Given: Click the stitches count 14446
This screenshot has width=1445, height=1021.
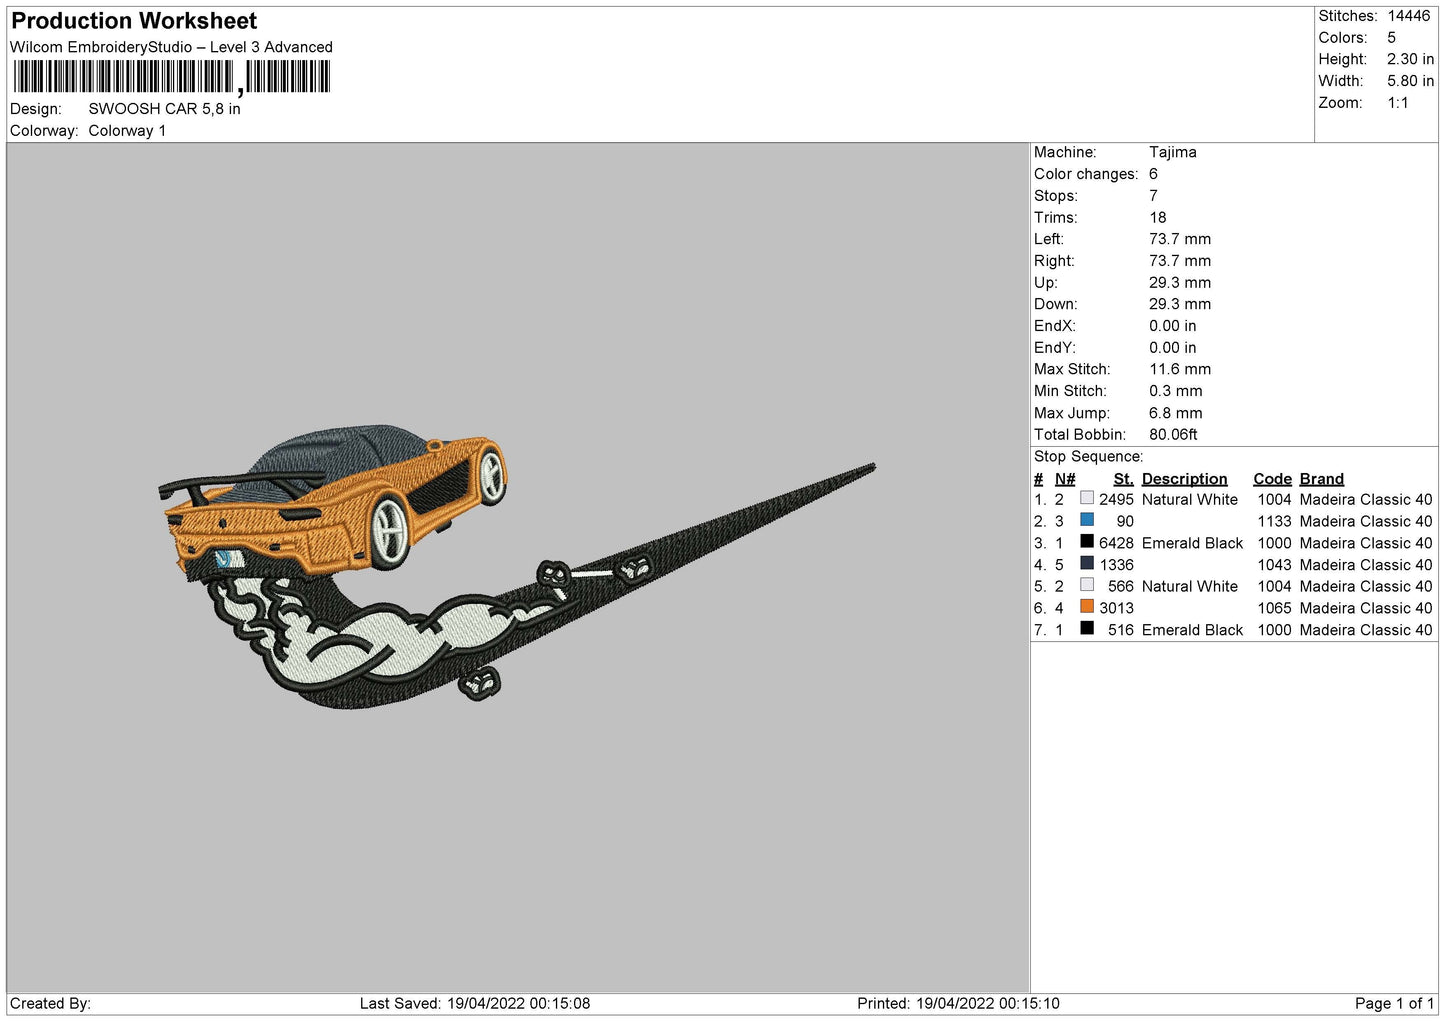Looking at the screenshot, I should 1409,16.
